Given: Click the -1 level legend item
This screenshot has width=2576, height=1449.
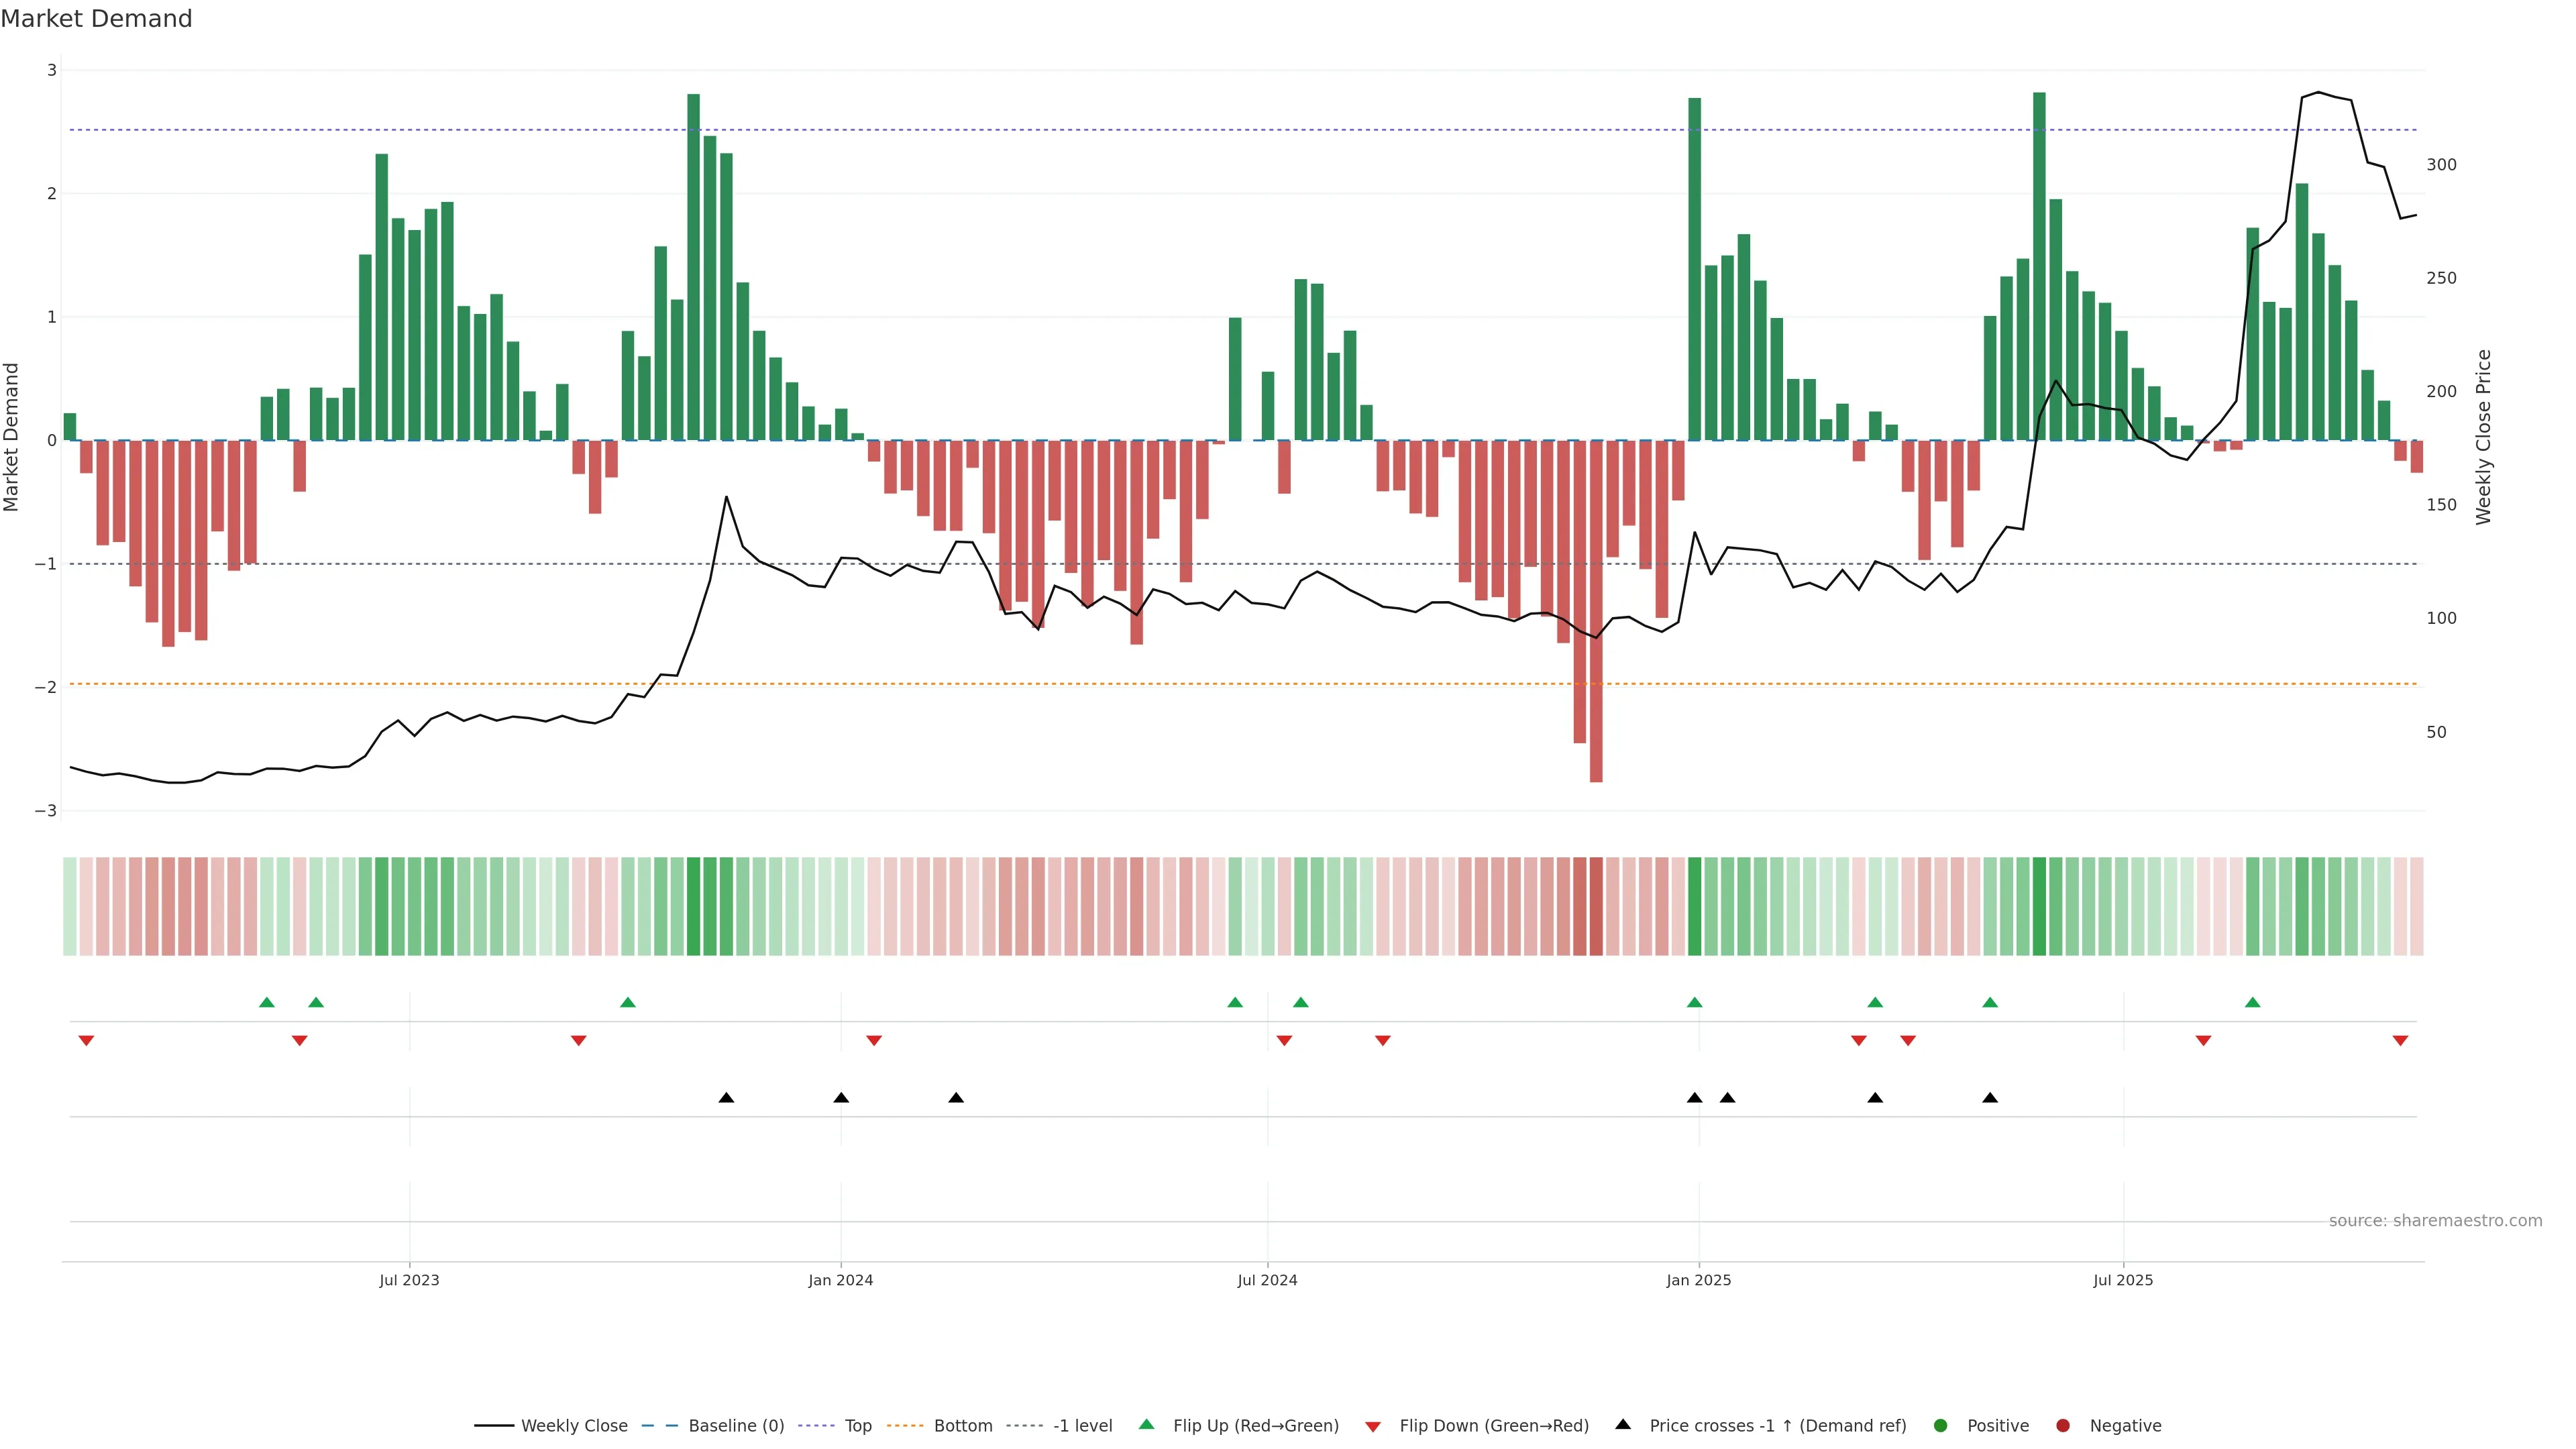Looking at the screenshot, I should click(1082, 1426).
